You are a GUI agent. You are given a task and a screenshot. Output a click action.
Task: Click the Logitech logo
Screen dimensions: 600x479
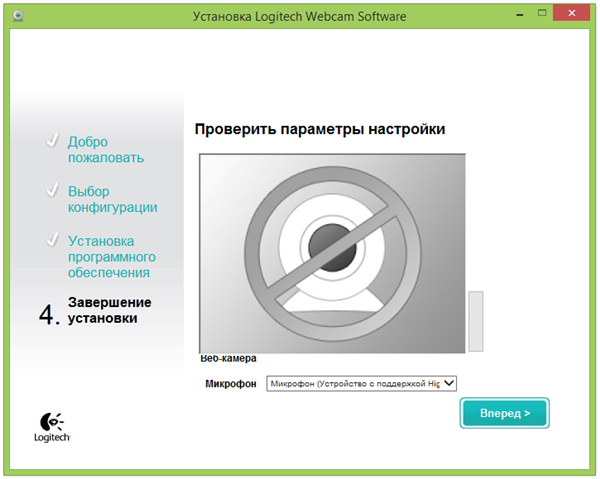[x=52, y=427]
